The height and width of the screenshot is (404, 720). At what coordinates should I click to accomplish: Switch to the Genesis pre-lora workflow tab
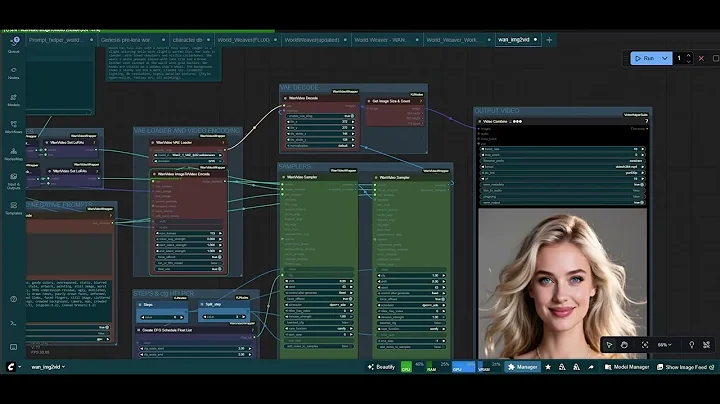[127, 40]
